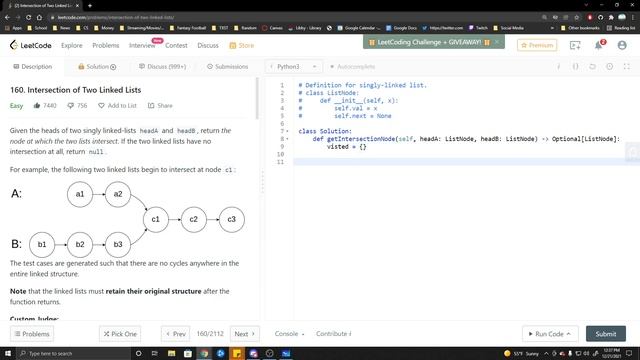
Task: Click the thumbs up like icon
Action: (x=37, y=106)
